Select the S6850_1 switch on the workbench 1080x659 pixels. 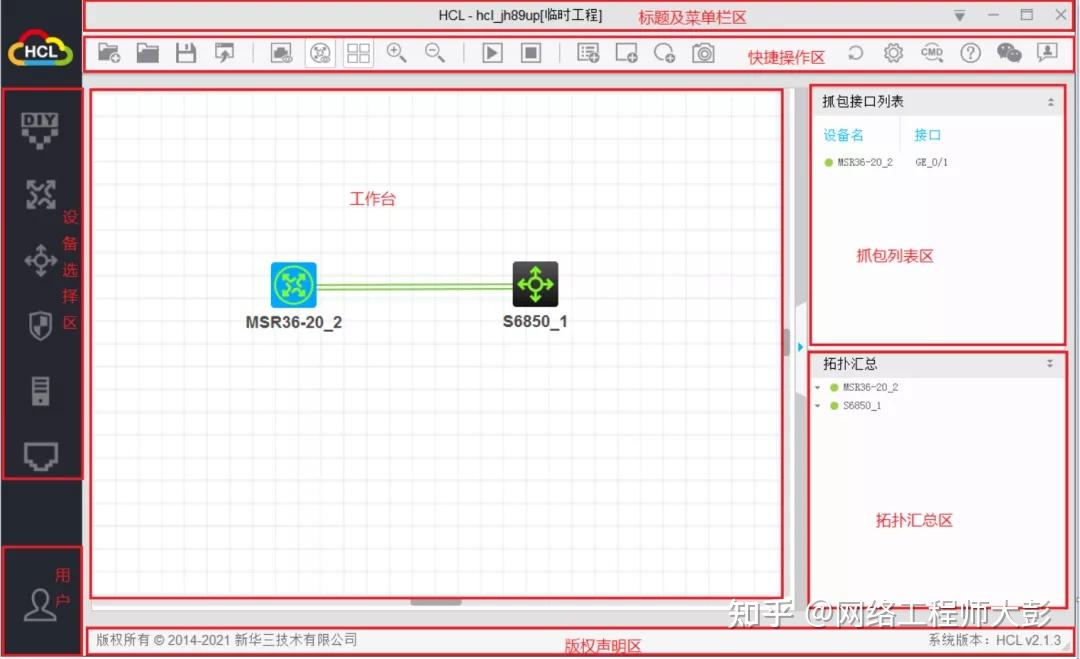(x=535, y=283)
